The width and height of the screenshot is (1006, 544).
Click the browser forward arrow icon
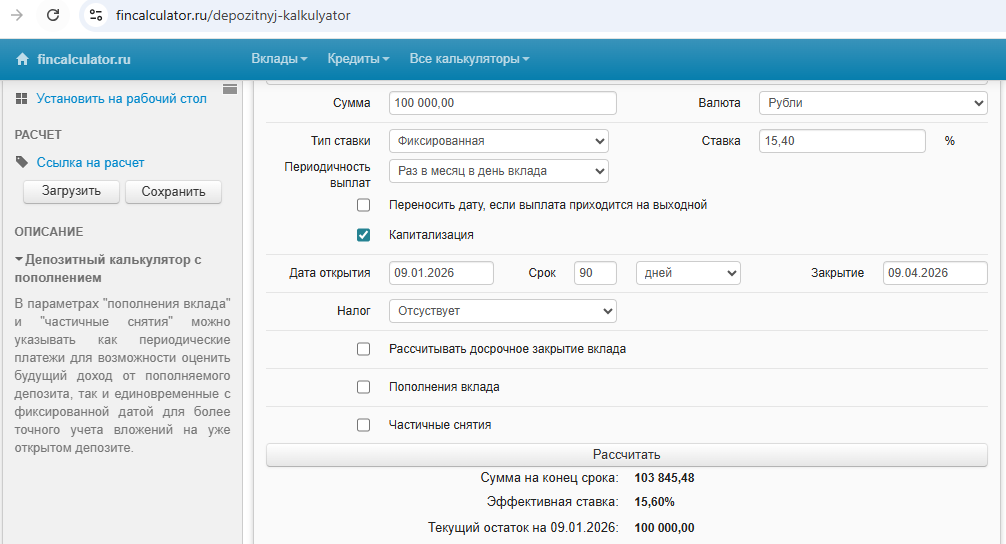[17, 15]
